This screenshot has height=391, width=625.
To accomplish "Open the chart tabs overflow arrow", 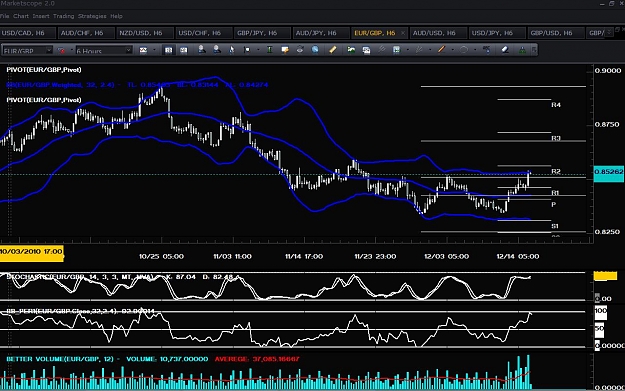I will coord(609,33).
